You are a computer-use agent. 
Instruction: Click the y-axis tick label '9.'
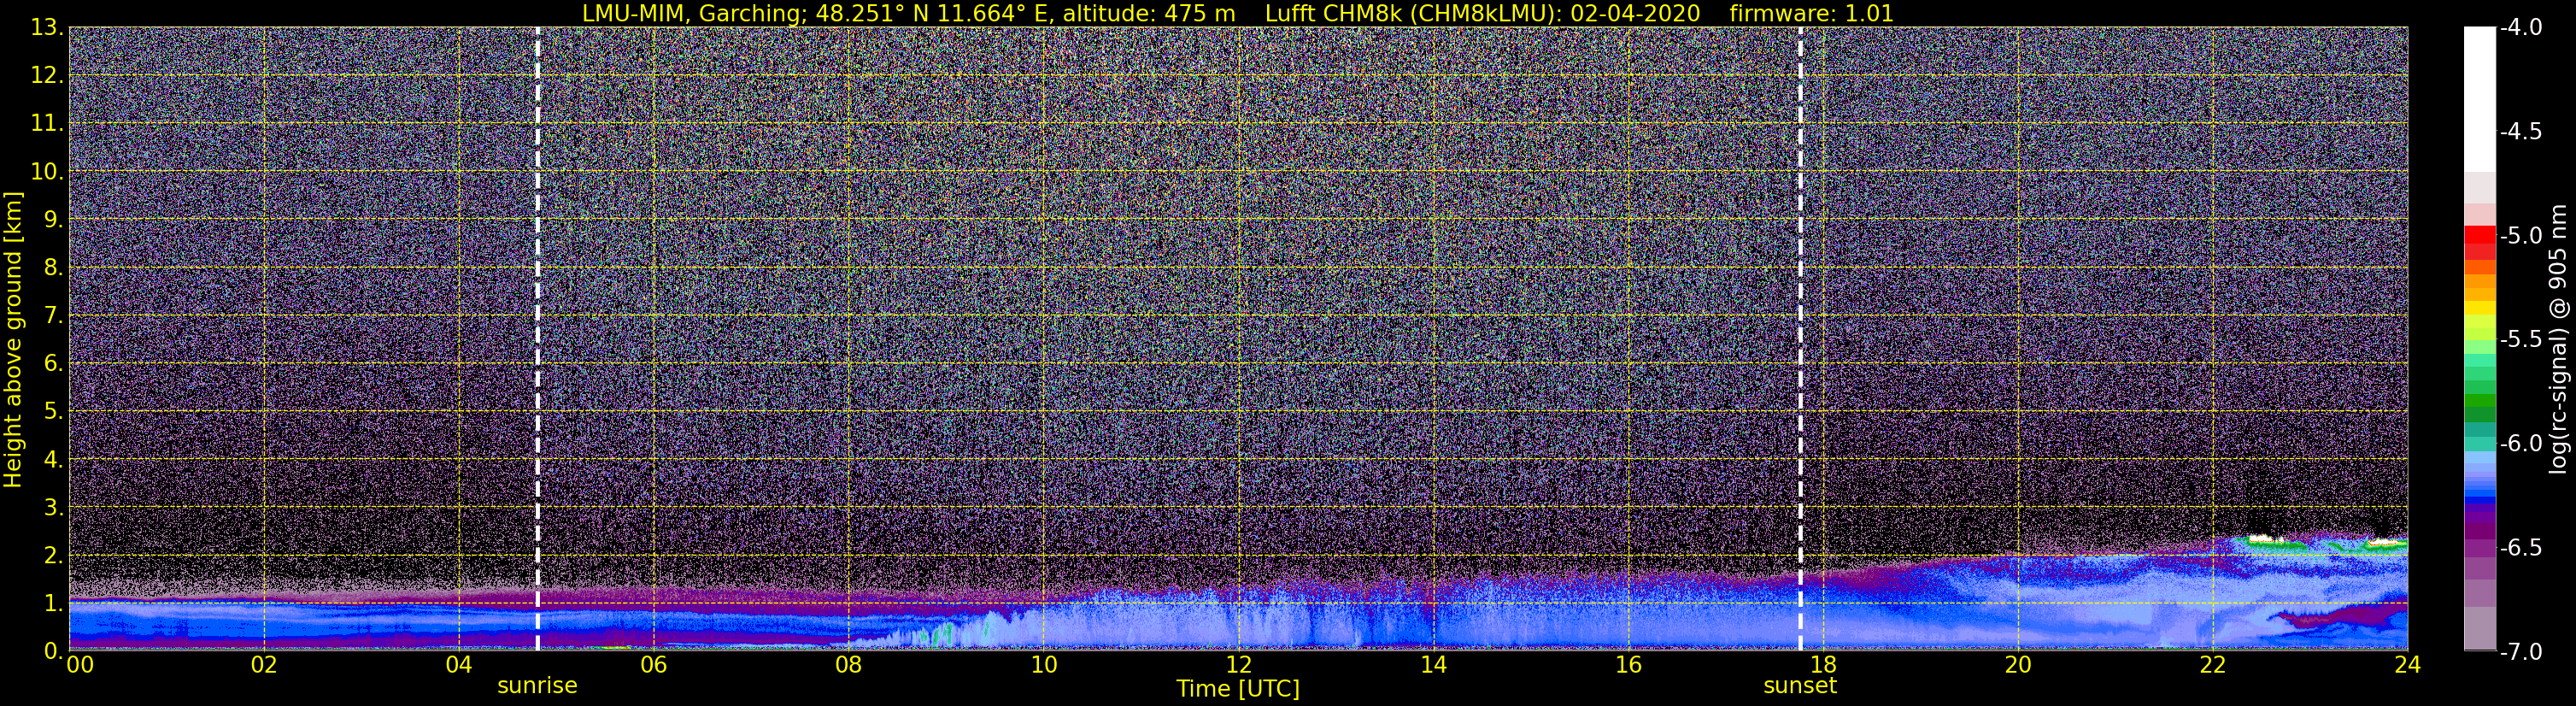click(x=53, y=220)
